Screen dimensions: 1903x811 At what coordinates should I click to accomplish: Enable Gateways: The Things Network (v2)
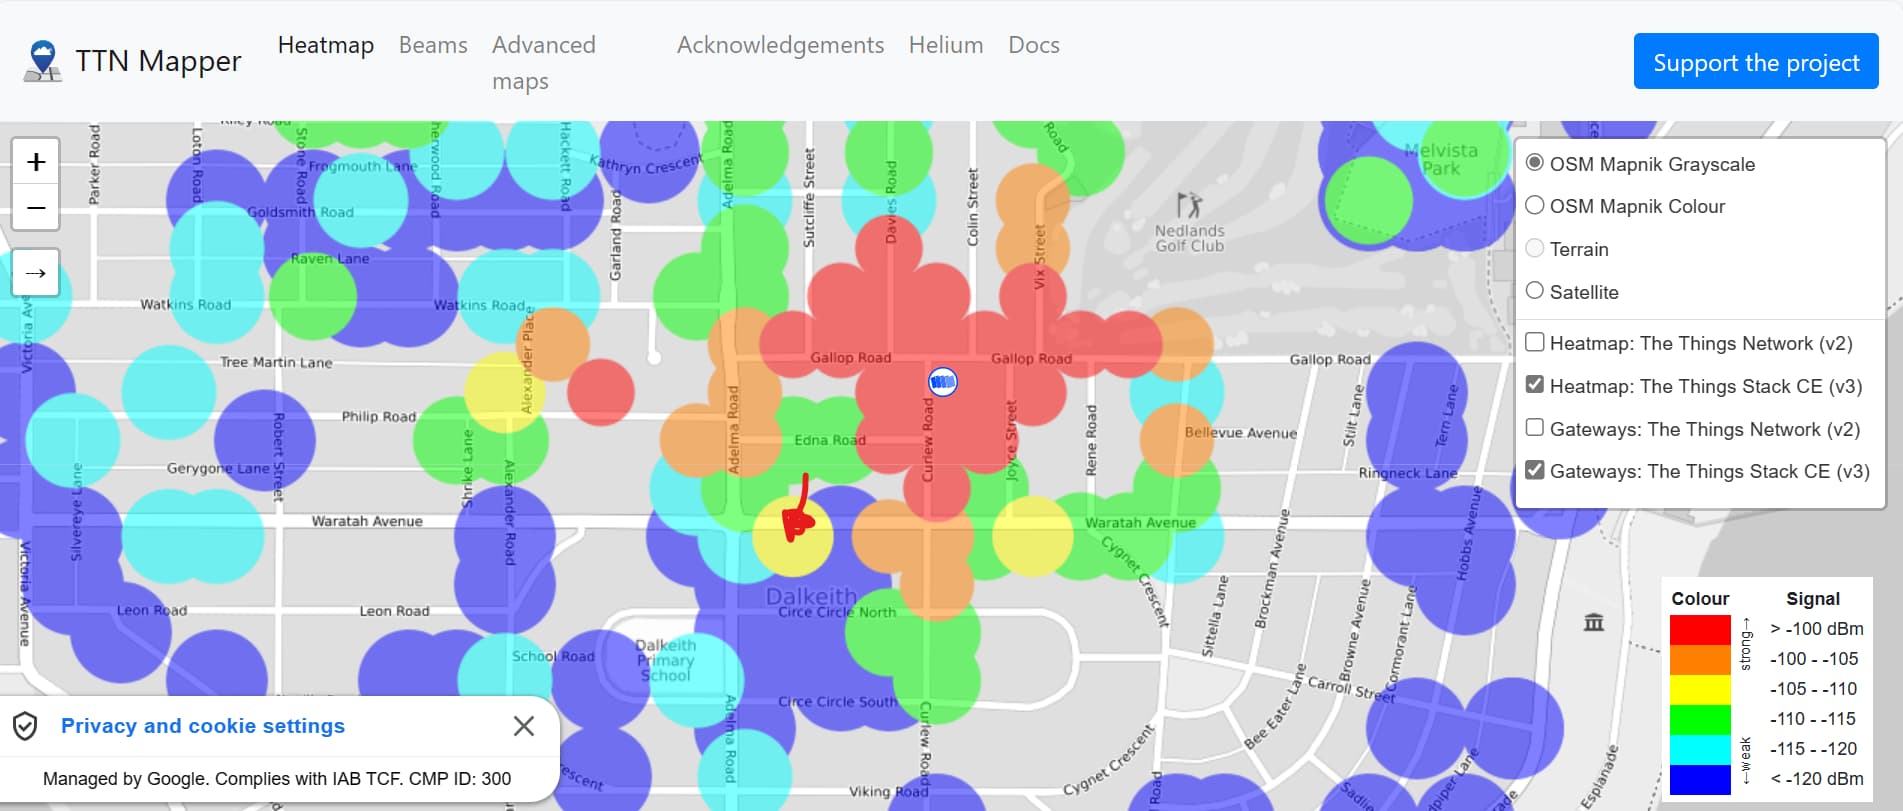(1535, 427)
